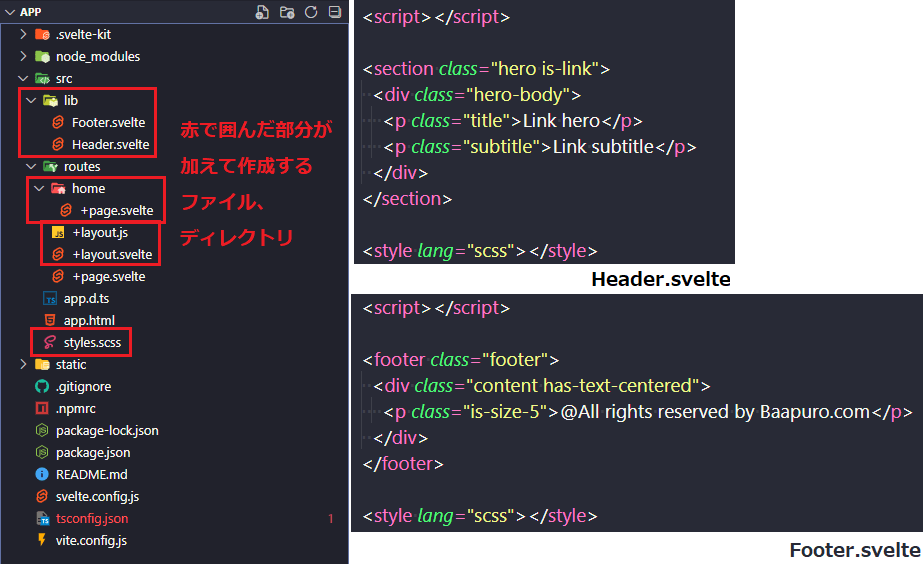Open +page.svelte inside the home folder

(117, 211)
